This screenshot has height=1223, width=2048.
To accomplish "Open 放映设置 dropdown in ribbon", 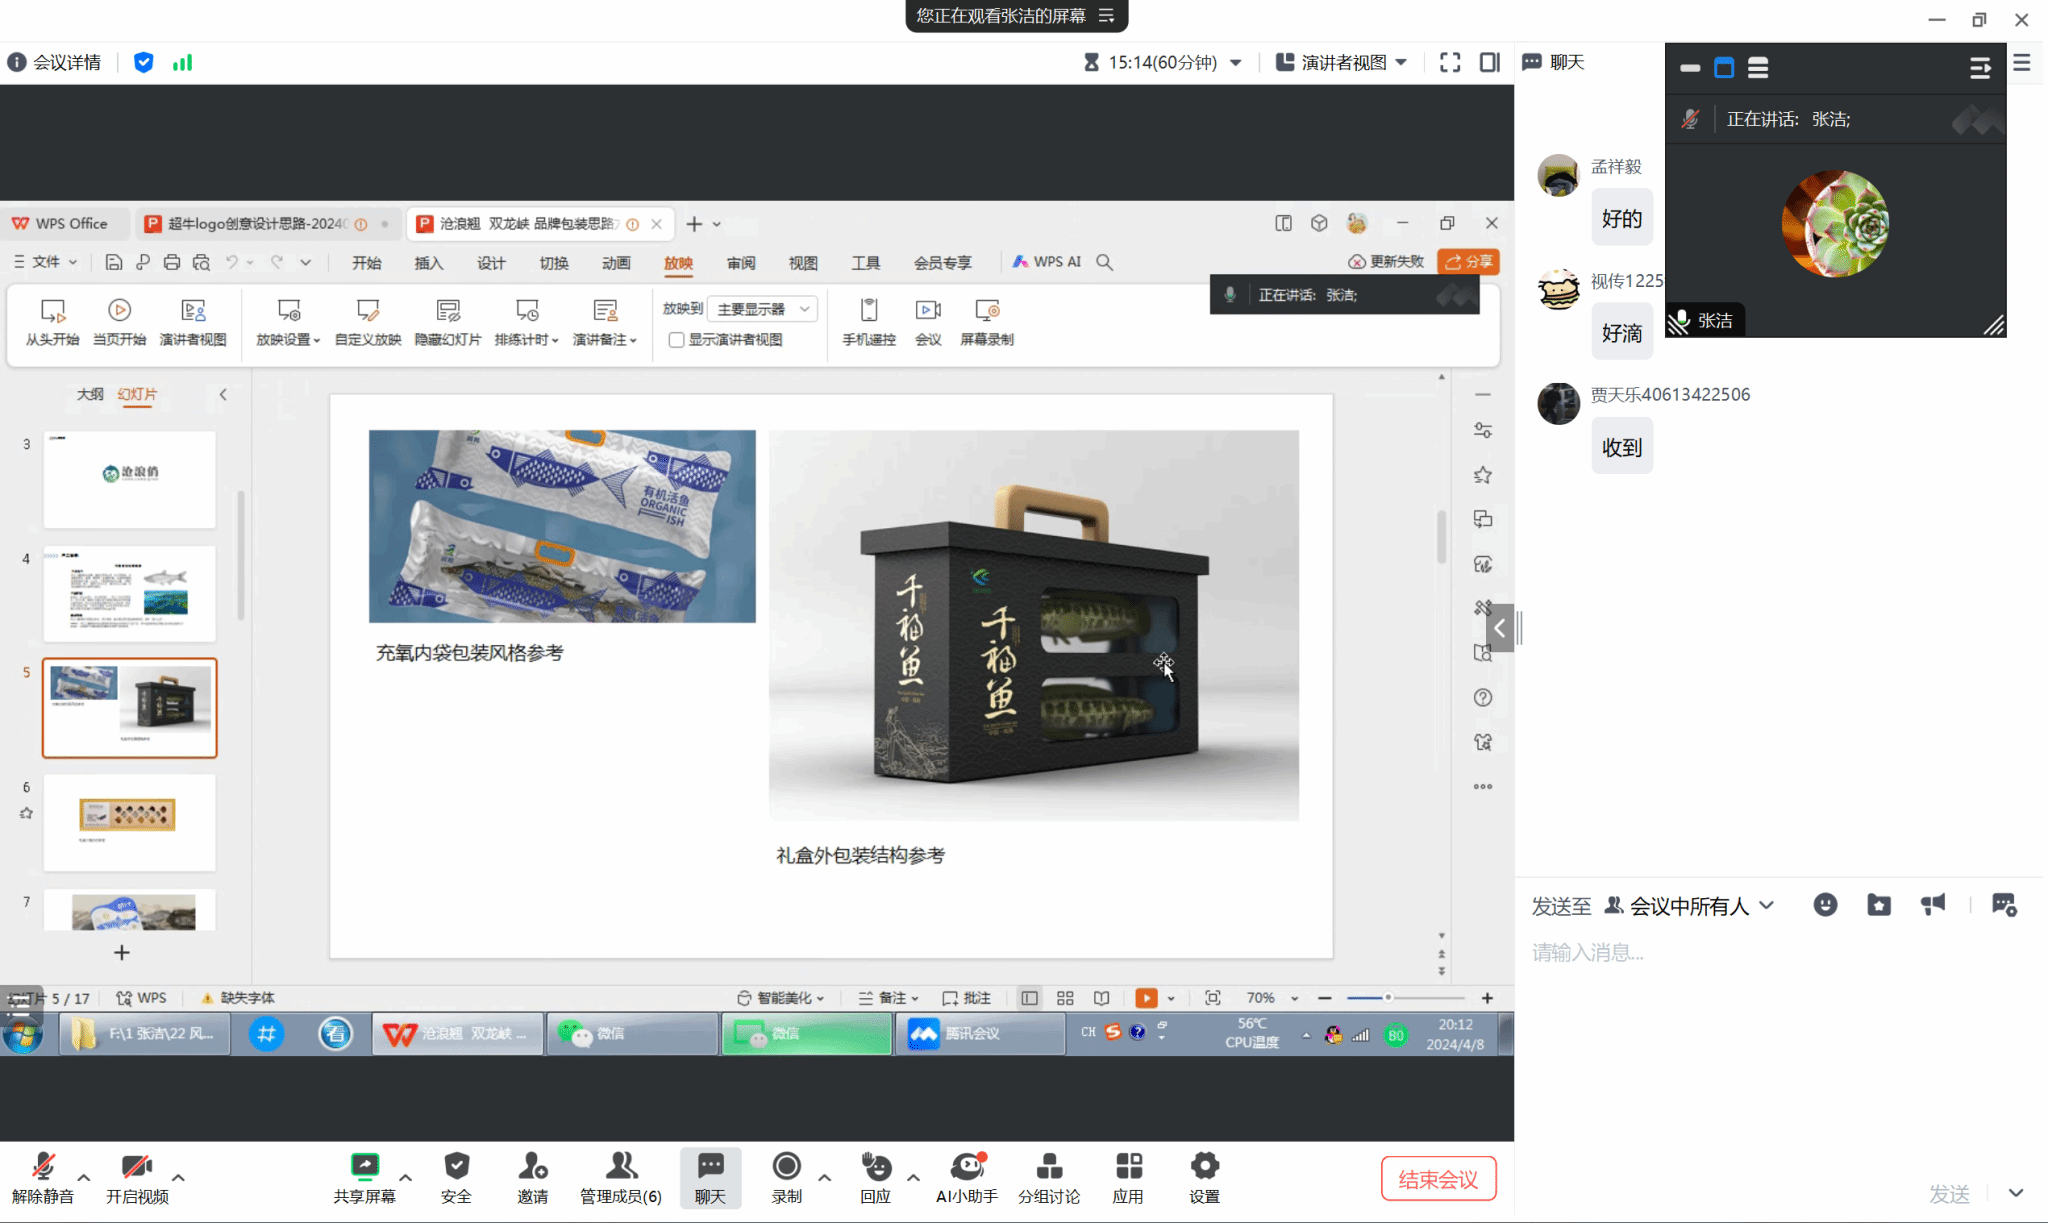I will click(x=288, y=322).
